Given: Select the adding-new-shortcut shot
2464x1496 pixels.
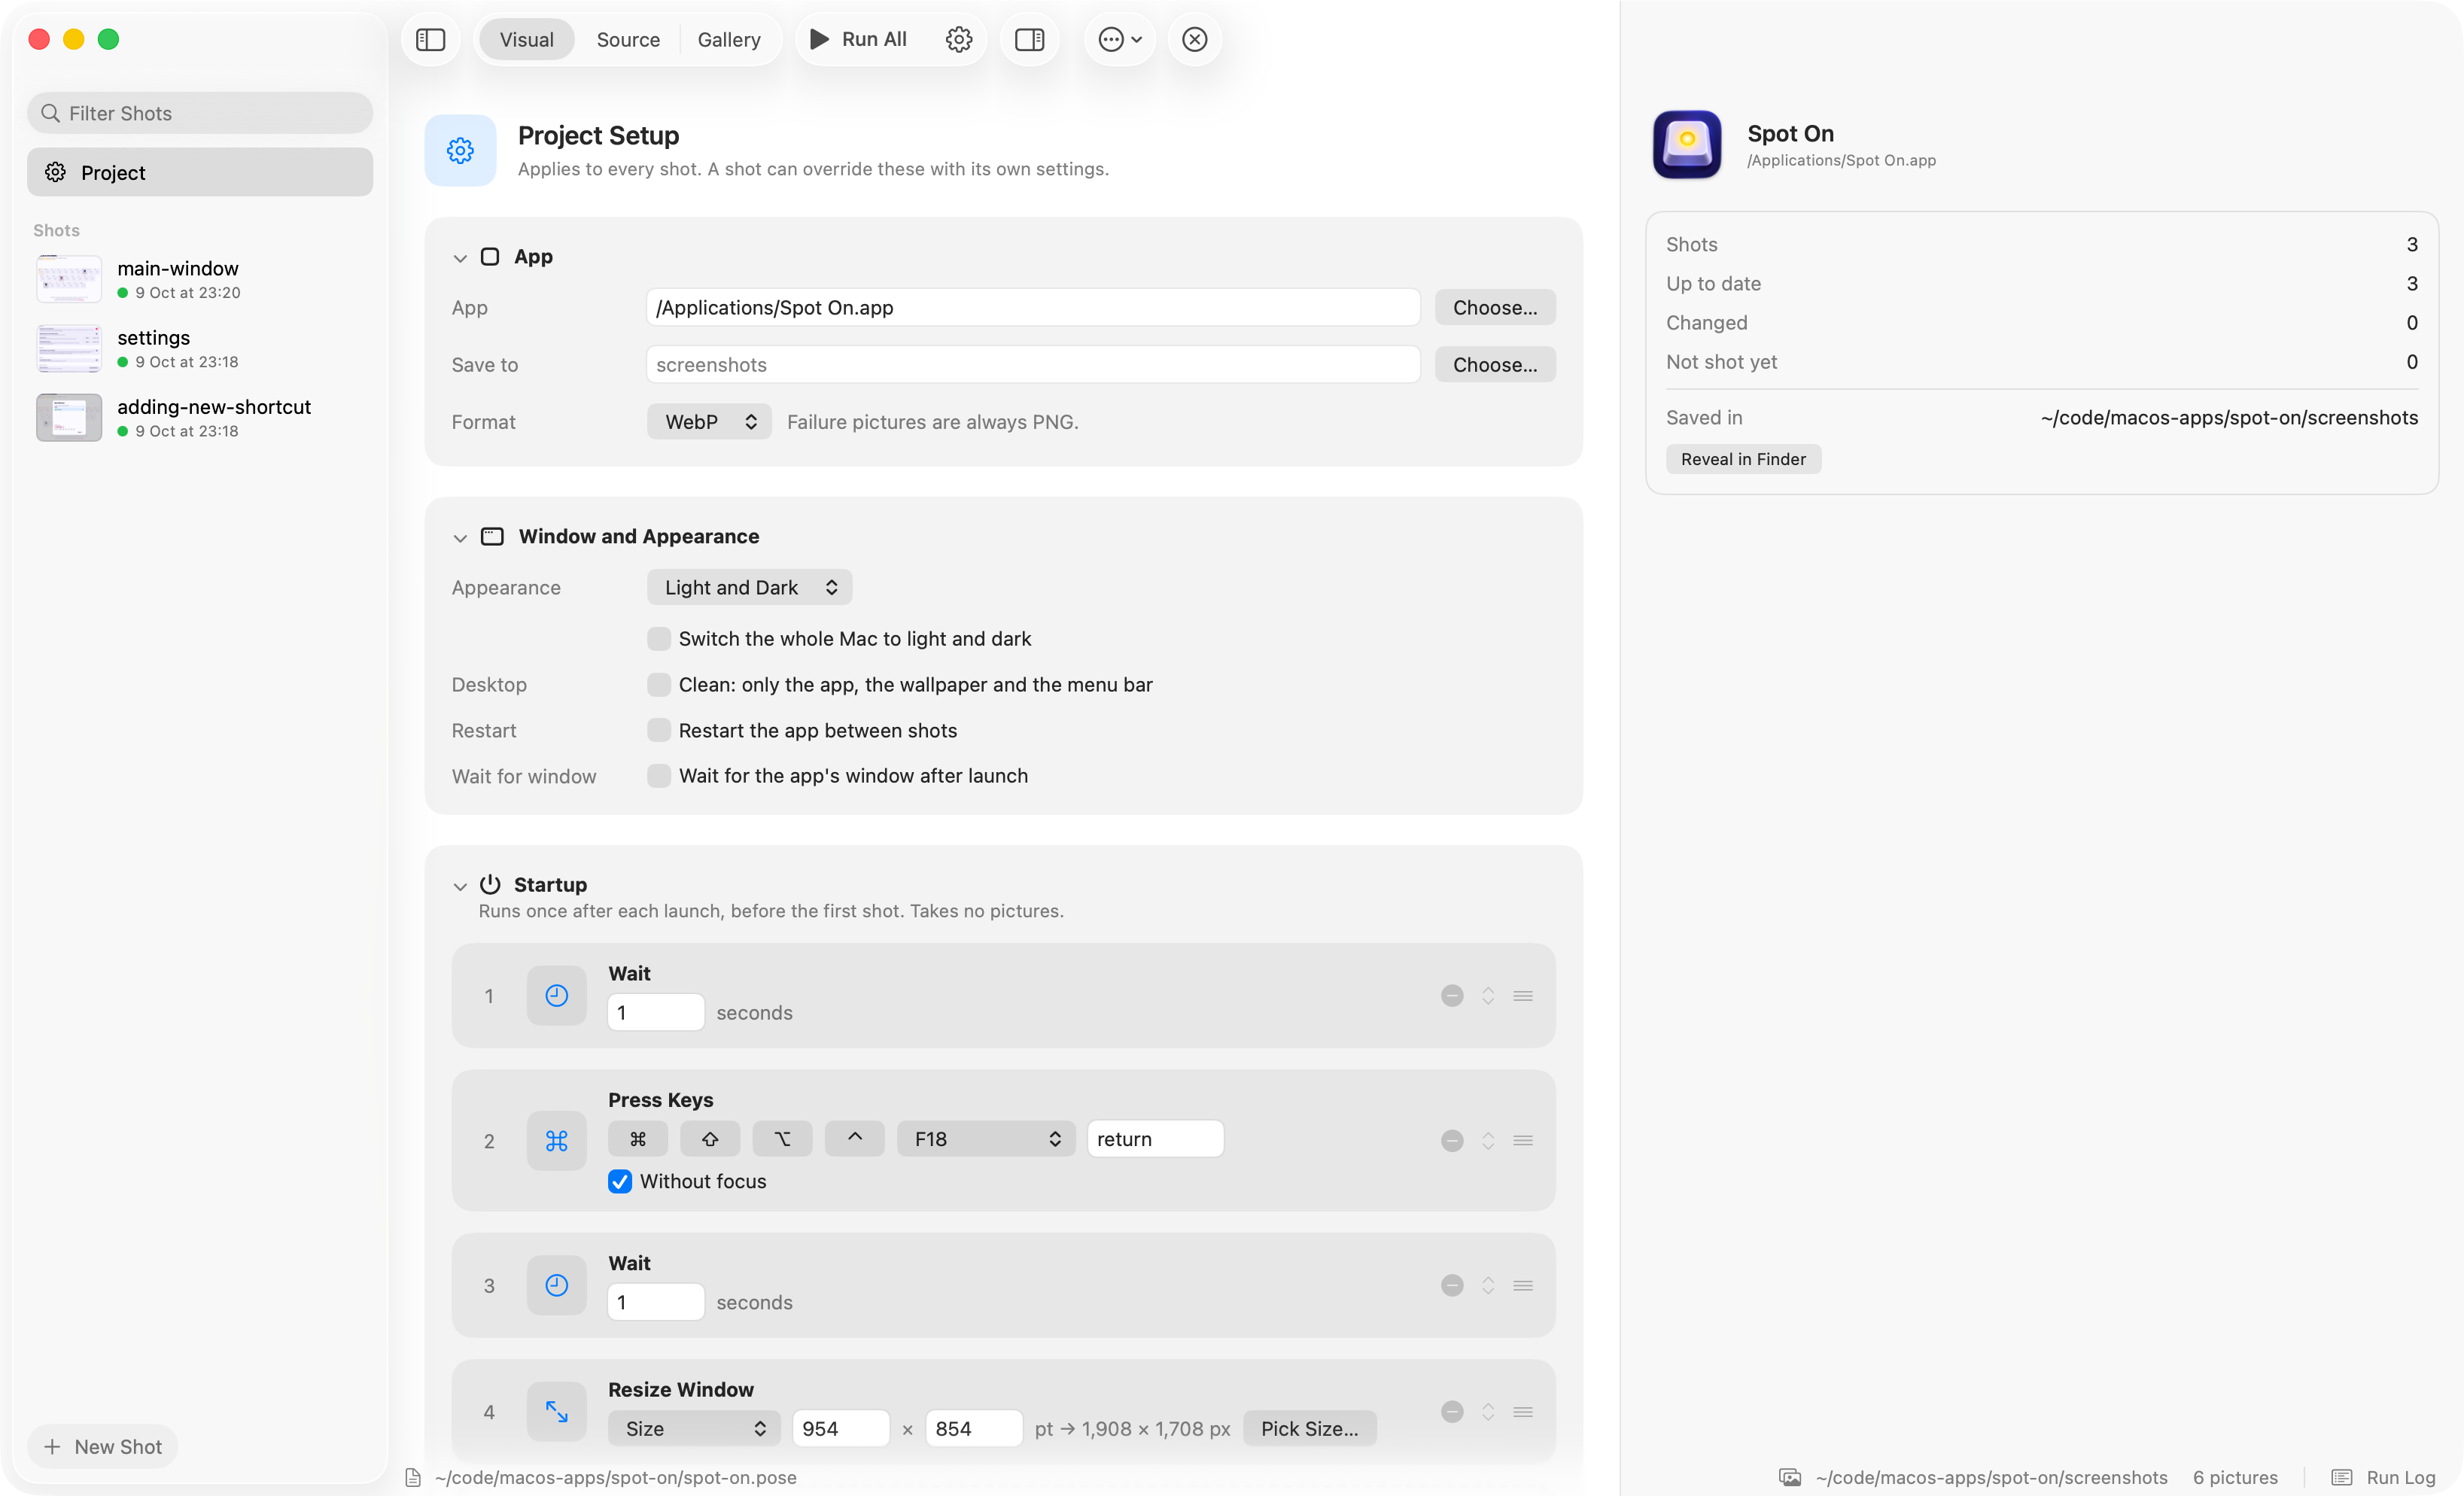Looking at the screenshot, I should pyautogui.click(x=200, y=417).
